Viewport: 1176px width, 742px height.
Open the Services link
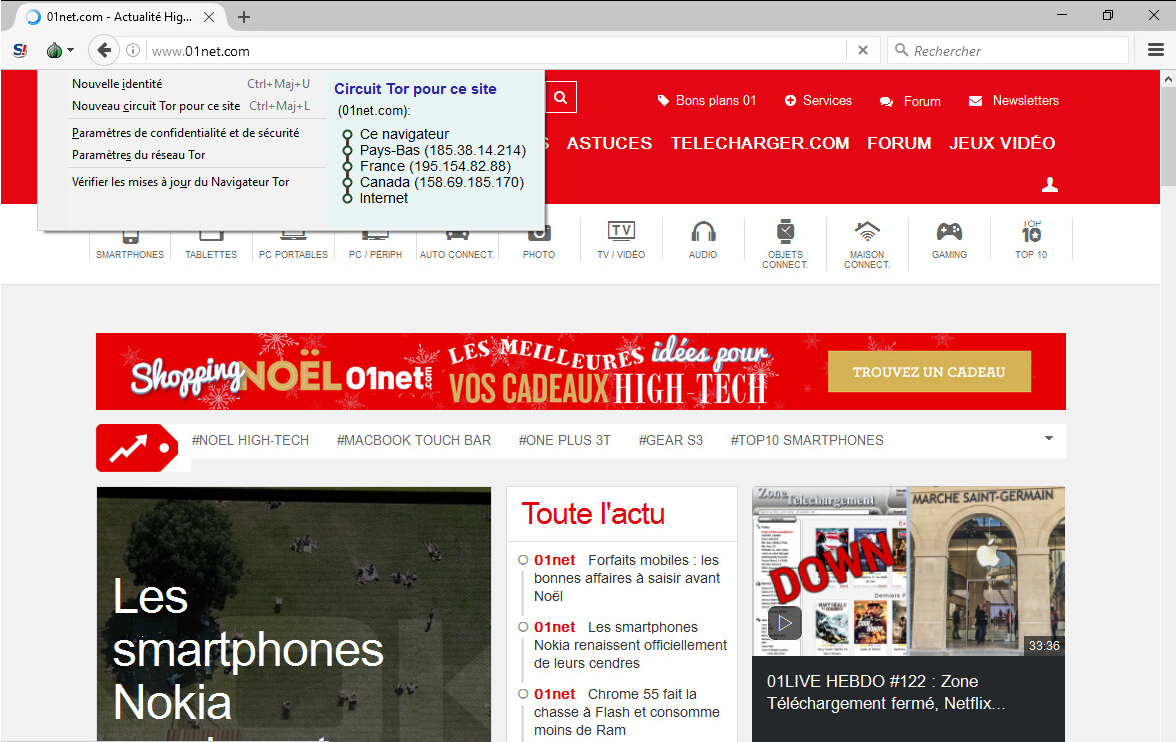[818, 101]
